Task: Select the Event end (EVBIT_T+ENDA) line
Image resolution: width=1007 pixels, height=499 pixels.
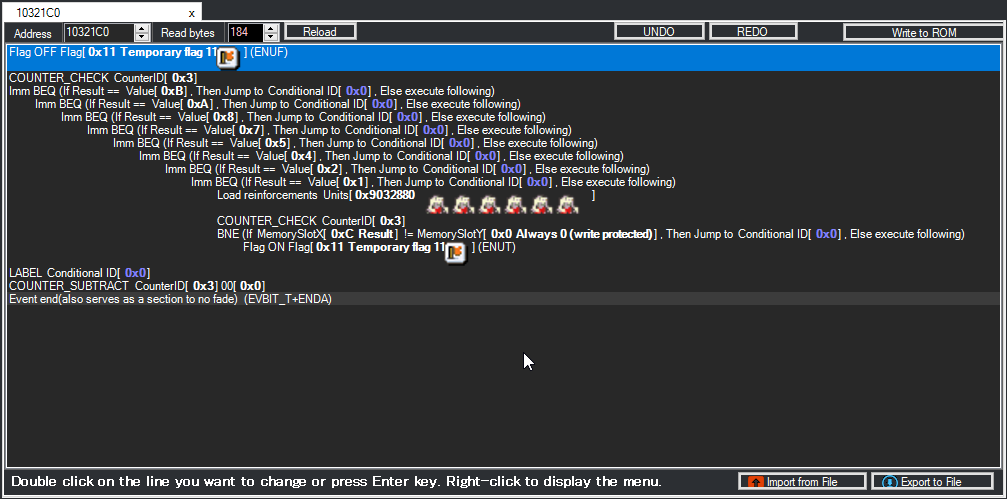Action: 504,299
